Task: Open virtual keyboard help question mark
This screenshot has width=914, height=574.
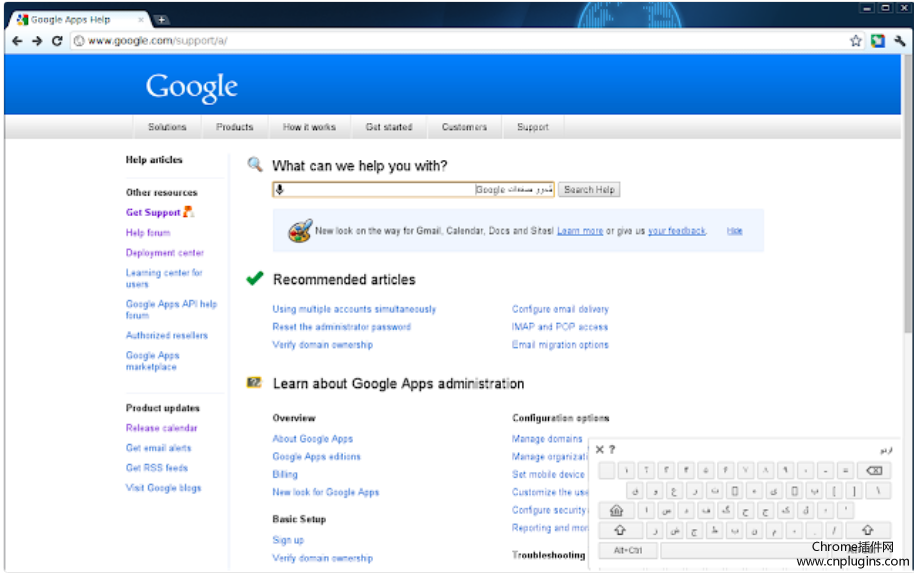Action: [612, 449]
